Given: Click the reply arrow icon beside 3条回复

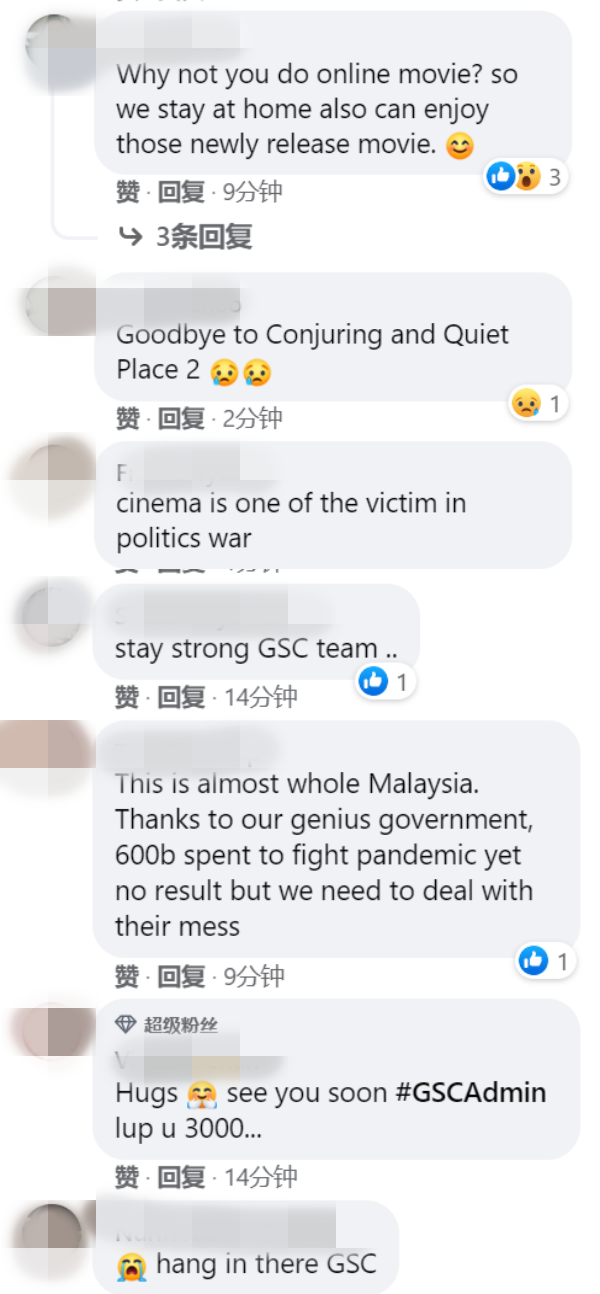Looking at the screenshot, I should (x=130, y=237).
